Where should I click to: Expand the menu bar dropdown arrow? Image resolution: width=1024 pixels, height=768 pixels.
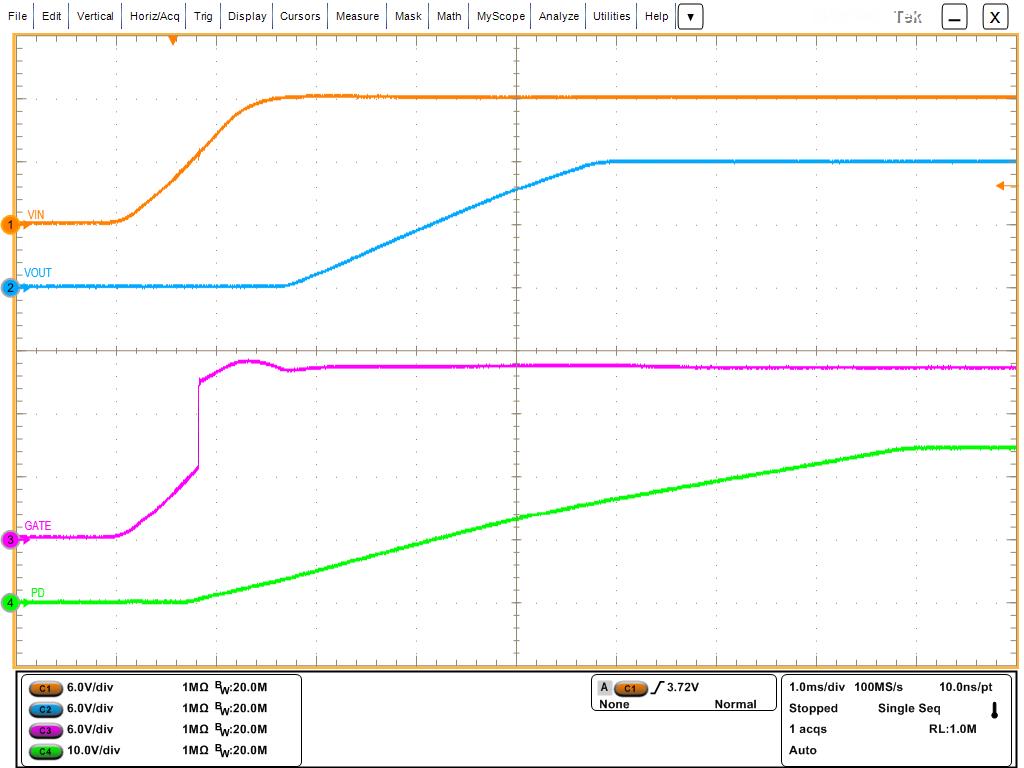click(690, 17)
